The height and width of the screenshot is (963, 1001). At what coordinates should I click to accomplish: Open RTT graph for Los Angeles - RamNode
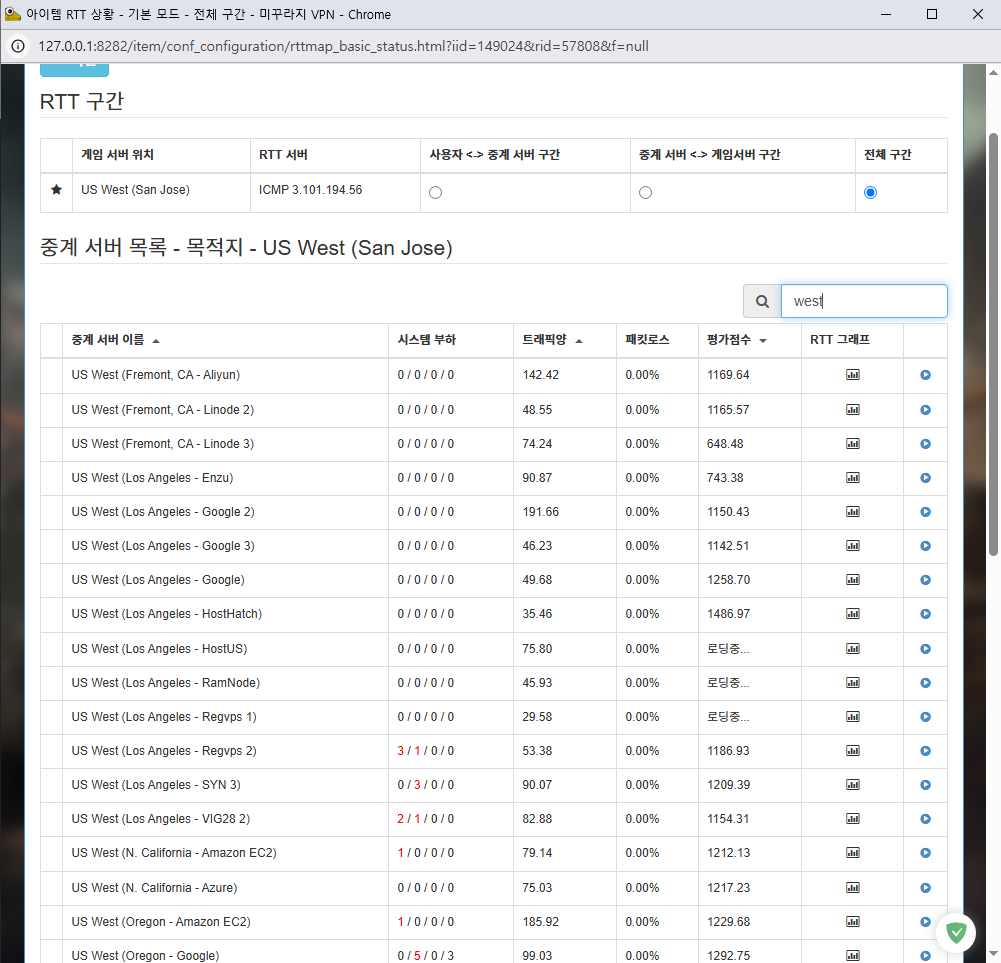tap(852, 683)
